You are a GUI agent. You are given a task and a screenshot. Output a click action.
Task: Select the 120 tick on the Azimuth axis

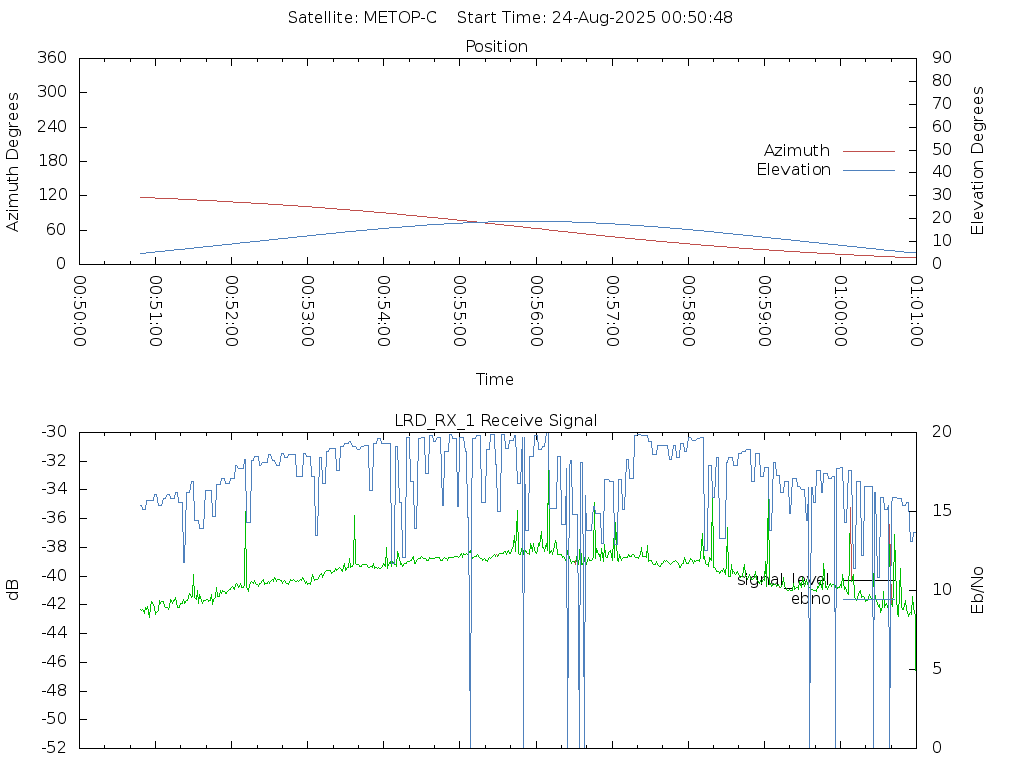pyautogui.click(x=52, y=195)
